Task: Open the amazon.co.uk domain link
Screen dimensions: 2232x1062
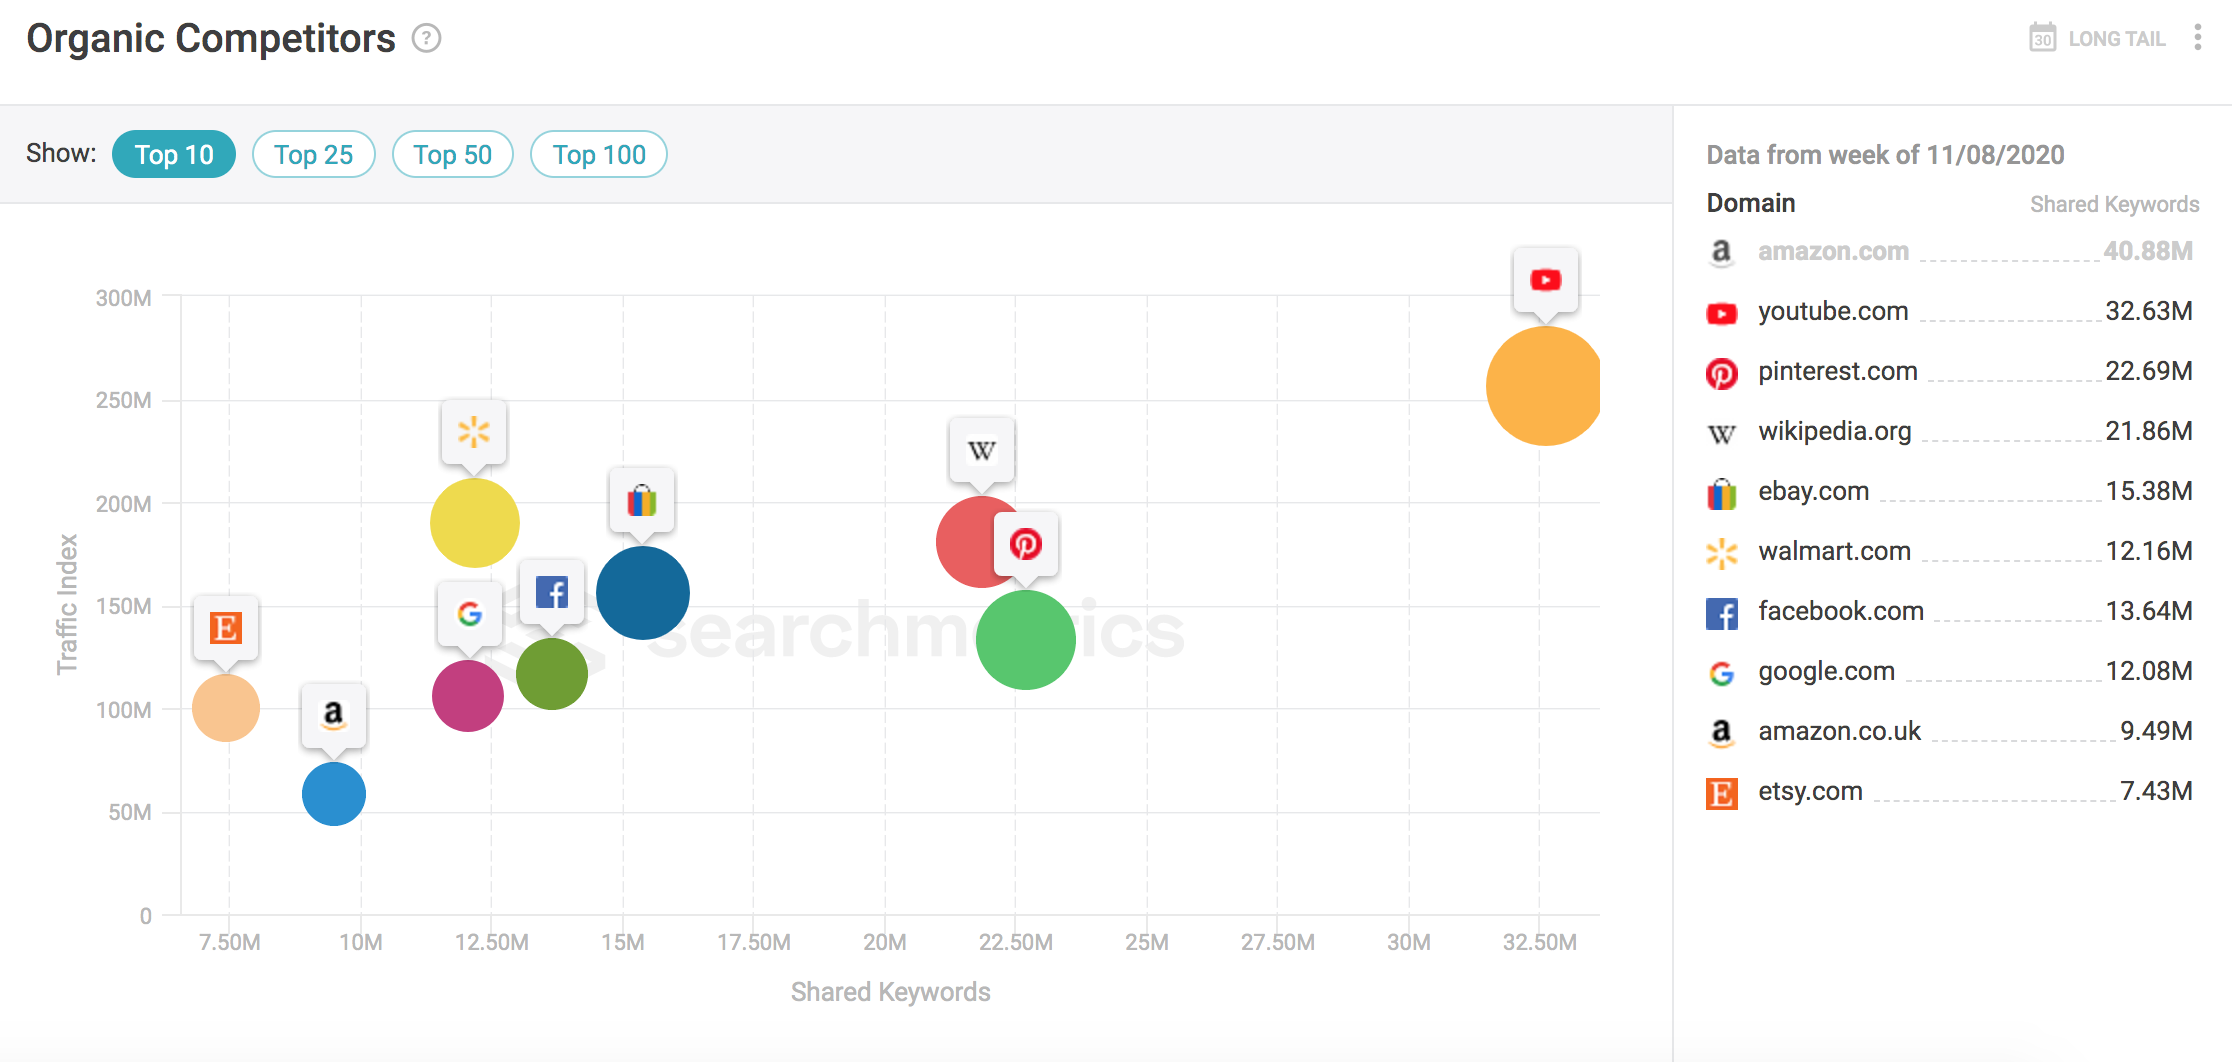Action: 1839,731
